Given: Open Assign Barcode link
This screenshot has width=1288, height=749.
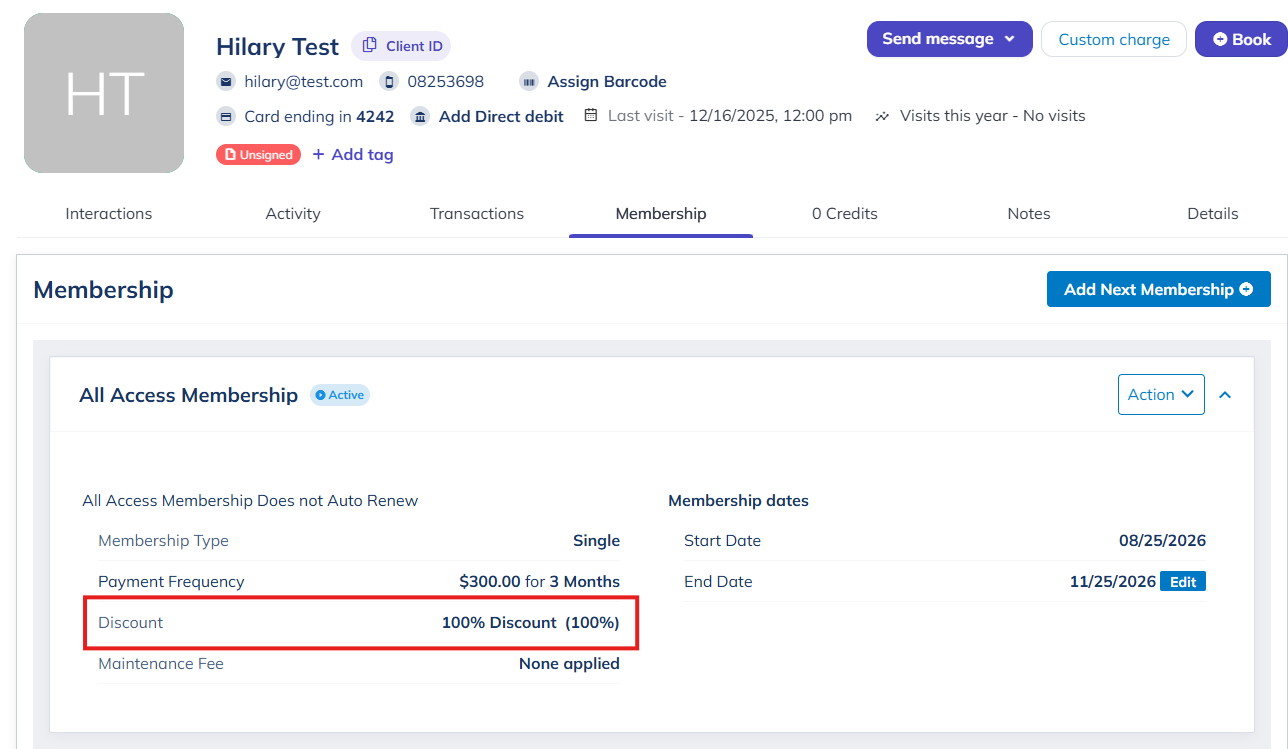Looking at the screenshot, I should [x=607, y=82].
